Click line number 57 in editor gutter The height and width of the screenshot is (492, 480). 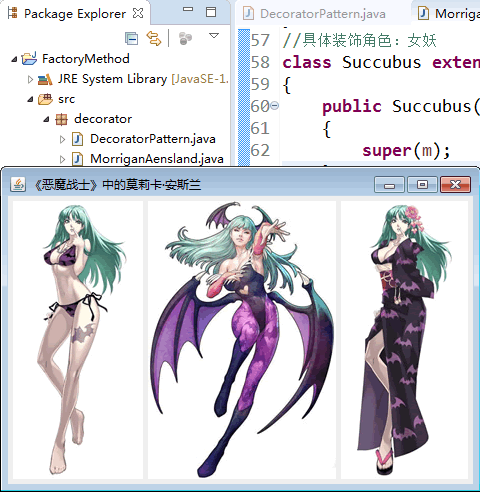click(260, 41)
